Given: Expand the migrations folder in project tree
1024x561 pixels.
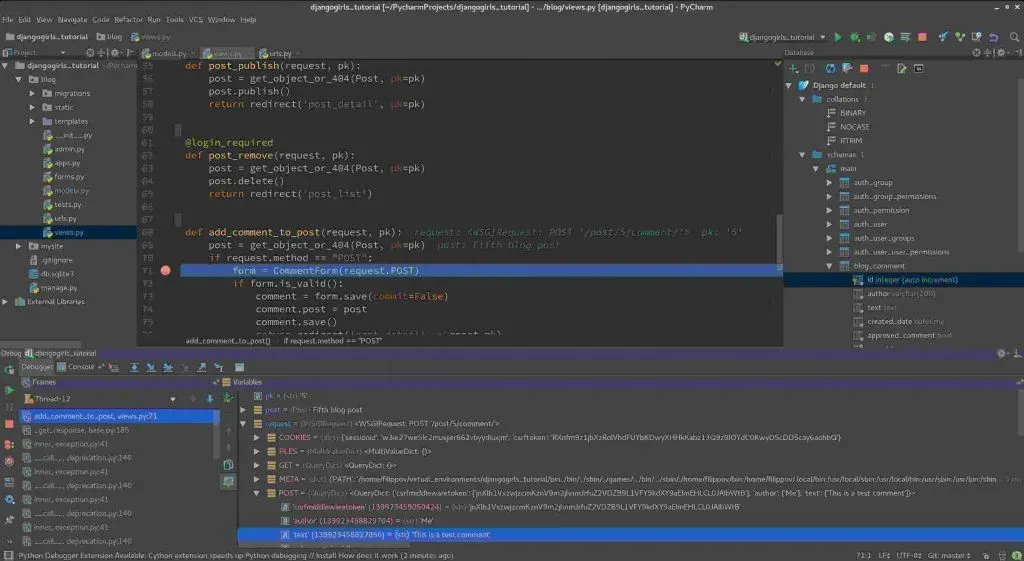Looking at the screenshot, I should click(32, 93).
